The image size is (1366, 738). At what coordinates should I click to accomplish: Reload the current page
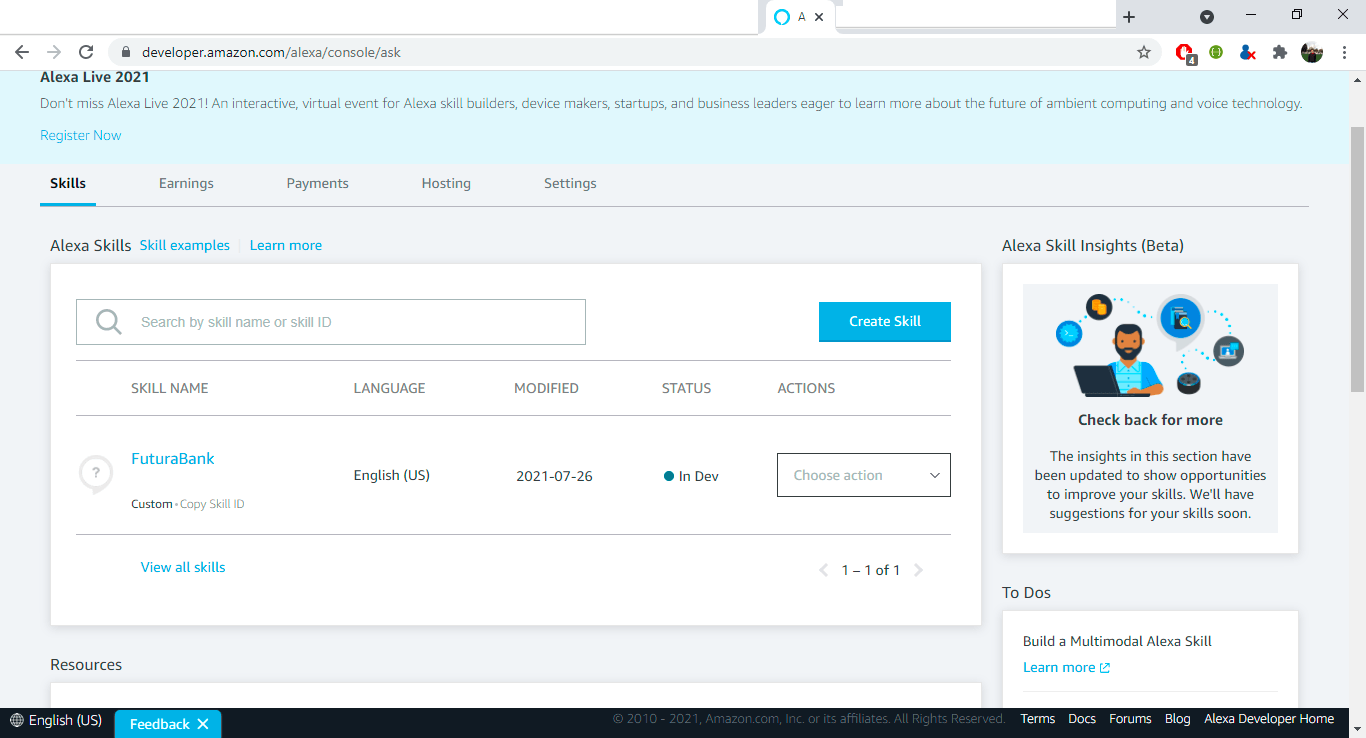click(86, 52)
